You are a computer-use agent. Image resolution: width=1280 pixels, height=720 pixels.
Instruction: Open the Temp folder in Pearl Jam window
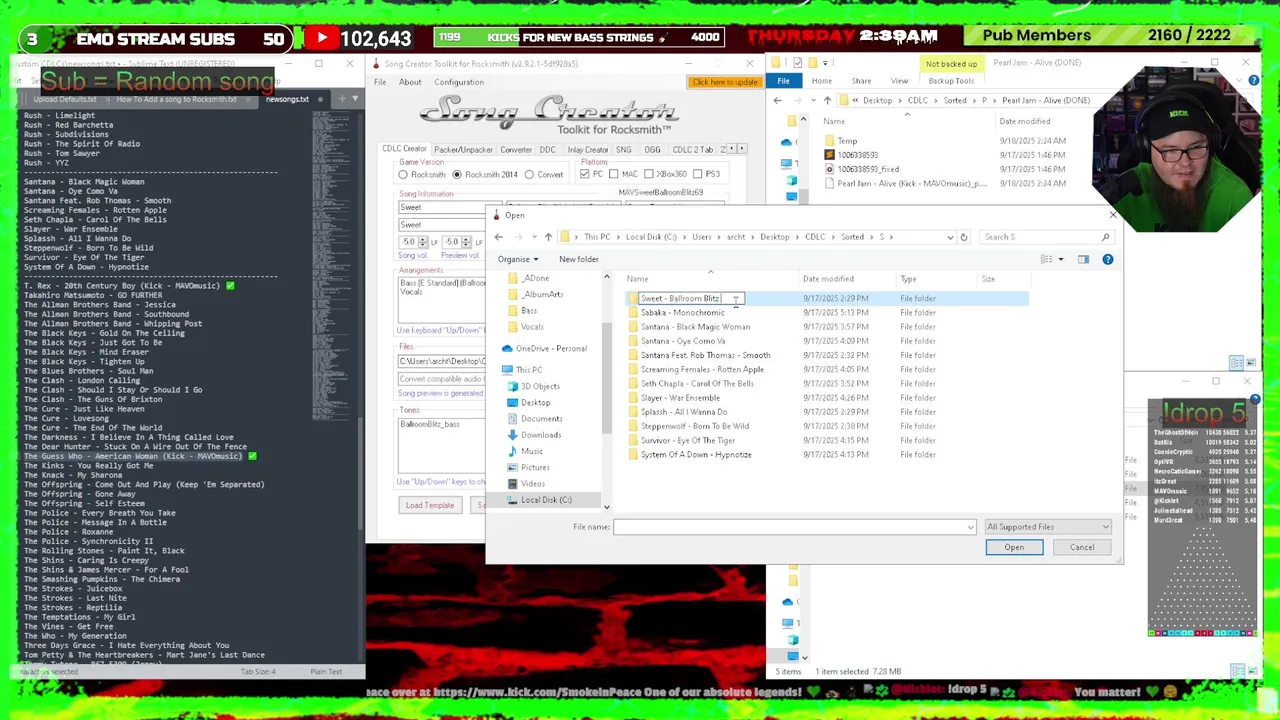pyautogui.click(x=847, y=141)
